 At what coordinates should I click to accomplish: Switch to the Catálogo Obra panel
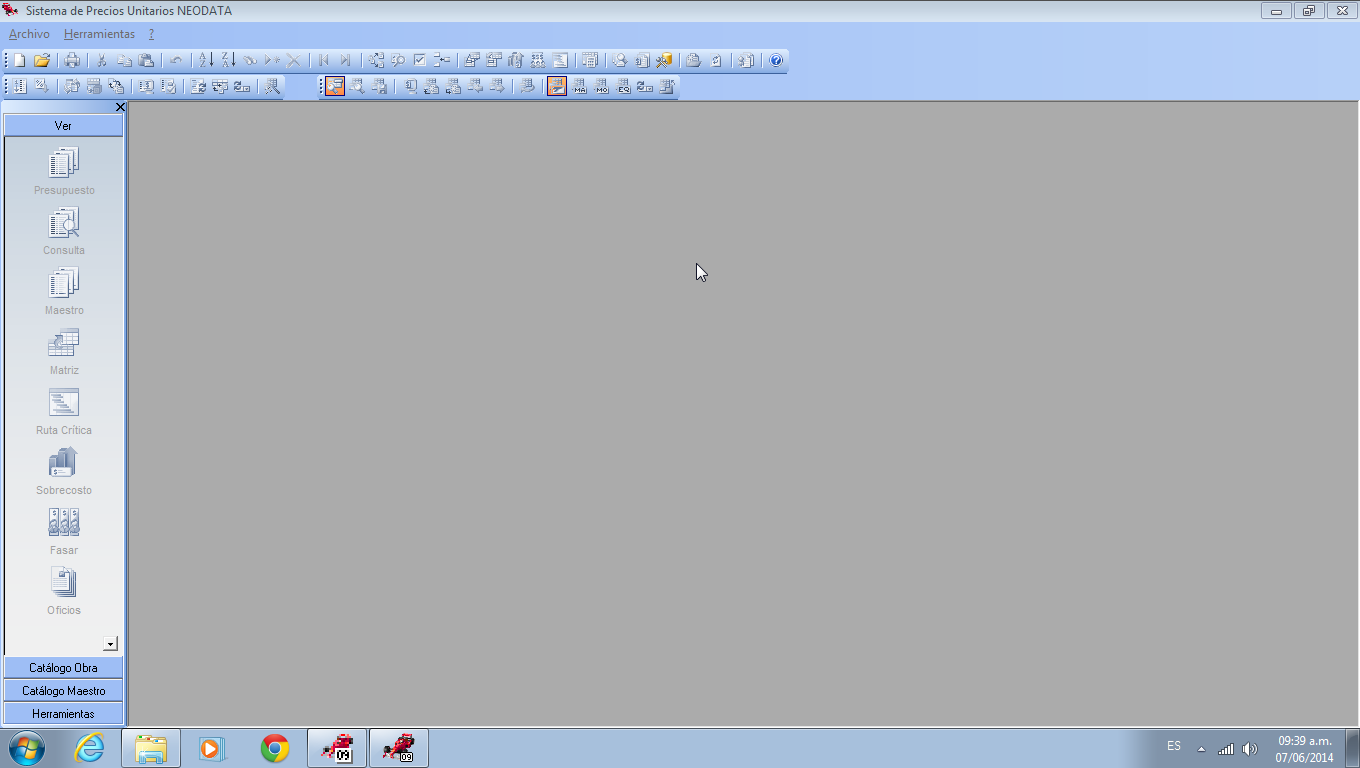[63, 667]
